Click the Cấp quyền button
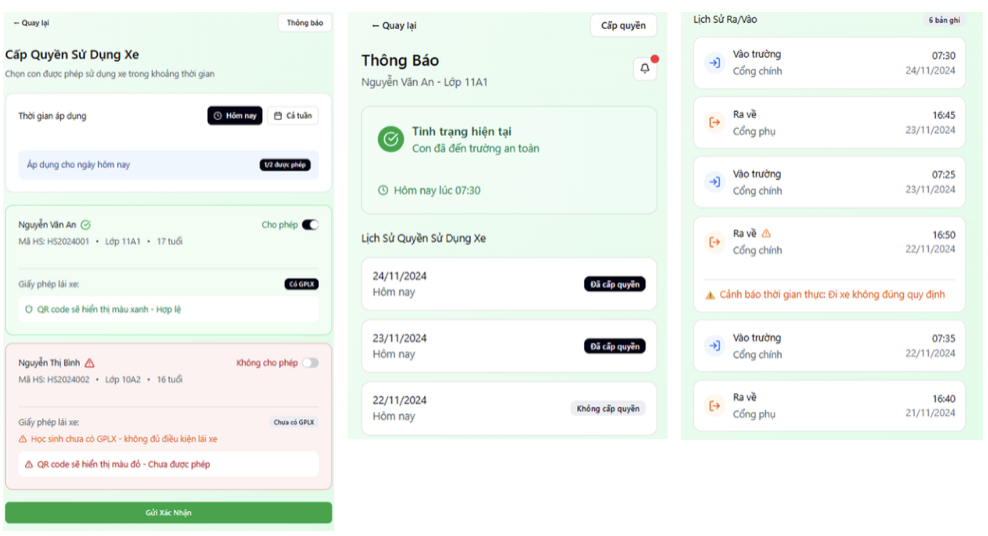The height and width of the screenshot is (536, 988). 623,26
